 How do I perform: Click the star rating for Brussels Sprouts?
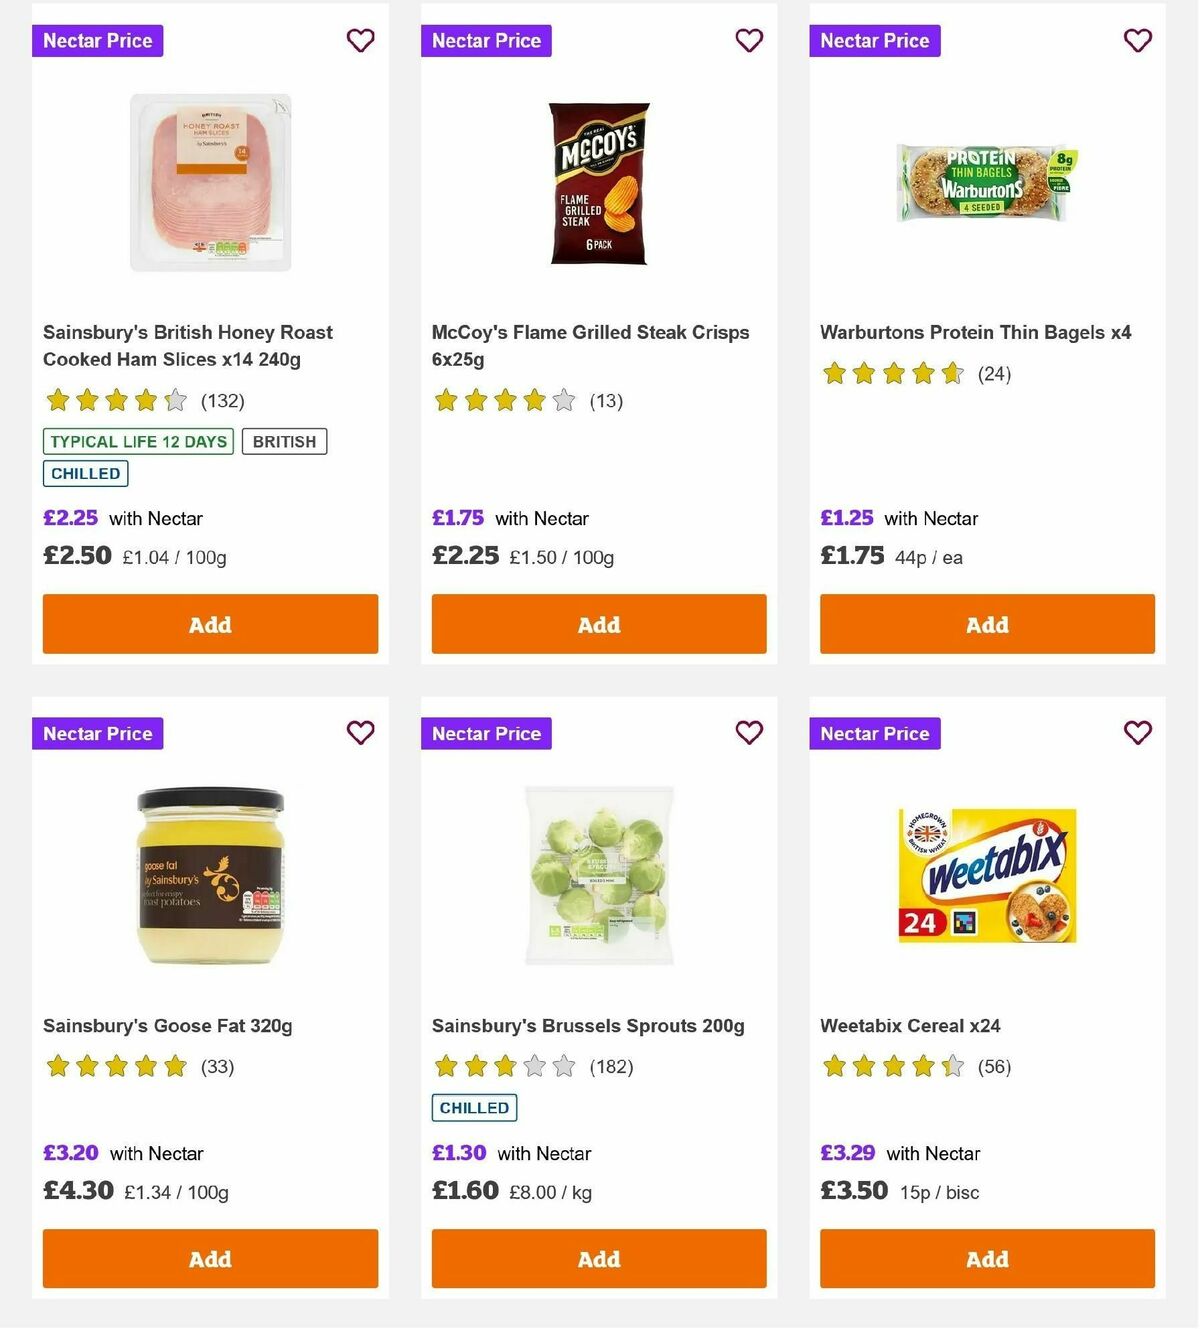(x=503, y=1066)
